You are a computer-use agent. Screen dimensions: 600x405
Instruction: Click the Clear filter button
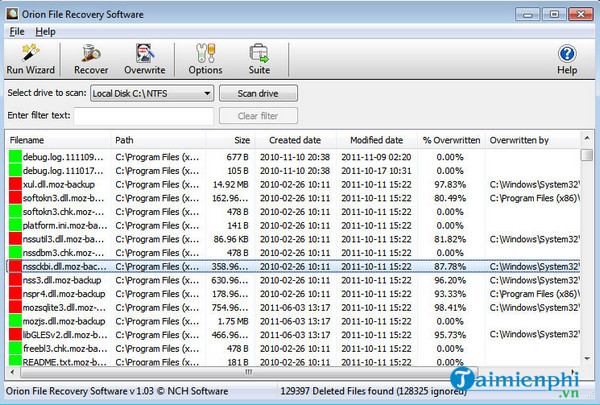[258, 116]
